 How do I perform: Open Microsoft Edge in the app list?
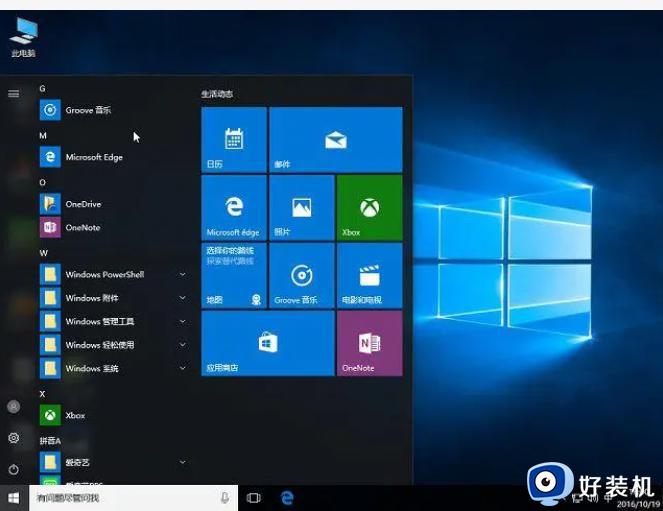[113, 157]
